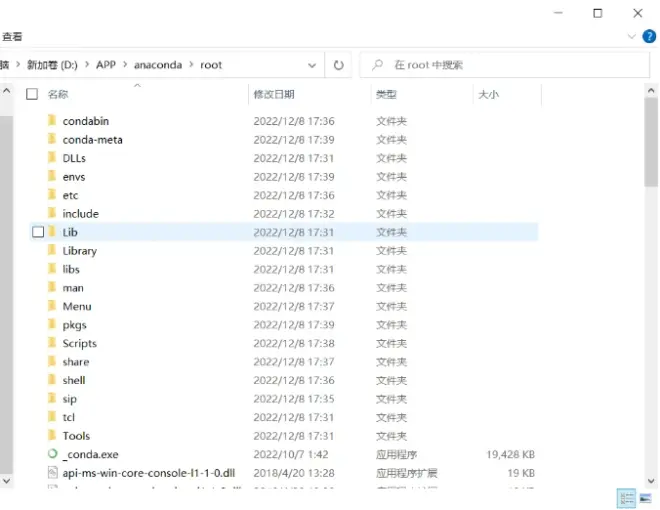
Task: Select the libs folder icon
Action: point(52,269)
